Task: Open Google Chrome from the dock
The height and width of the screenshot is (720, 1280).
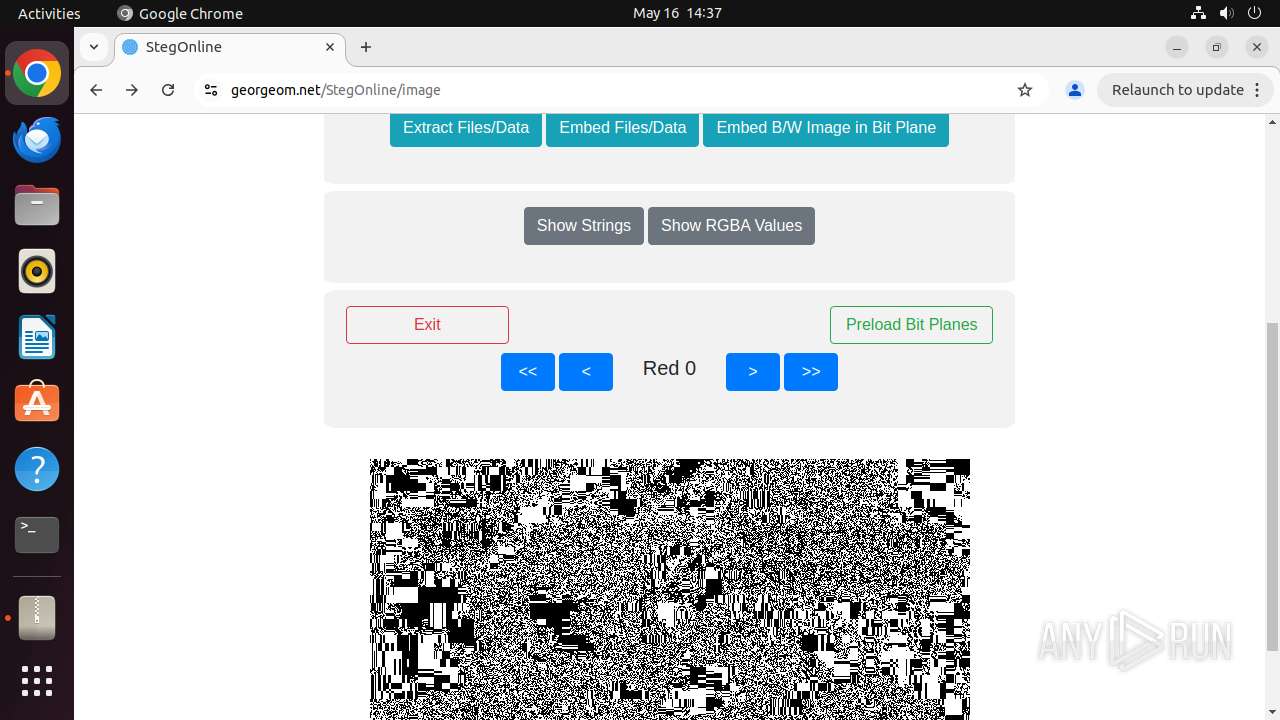Action: [37, 74]
